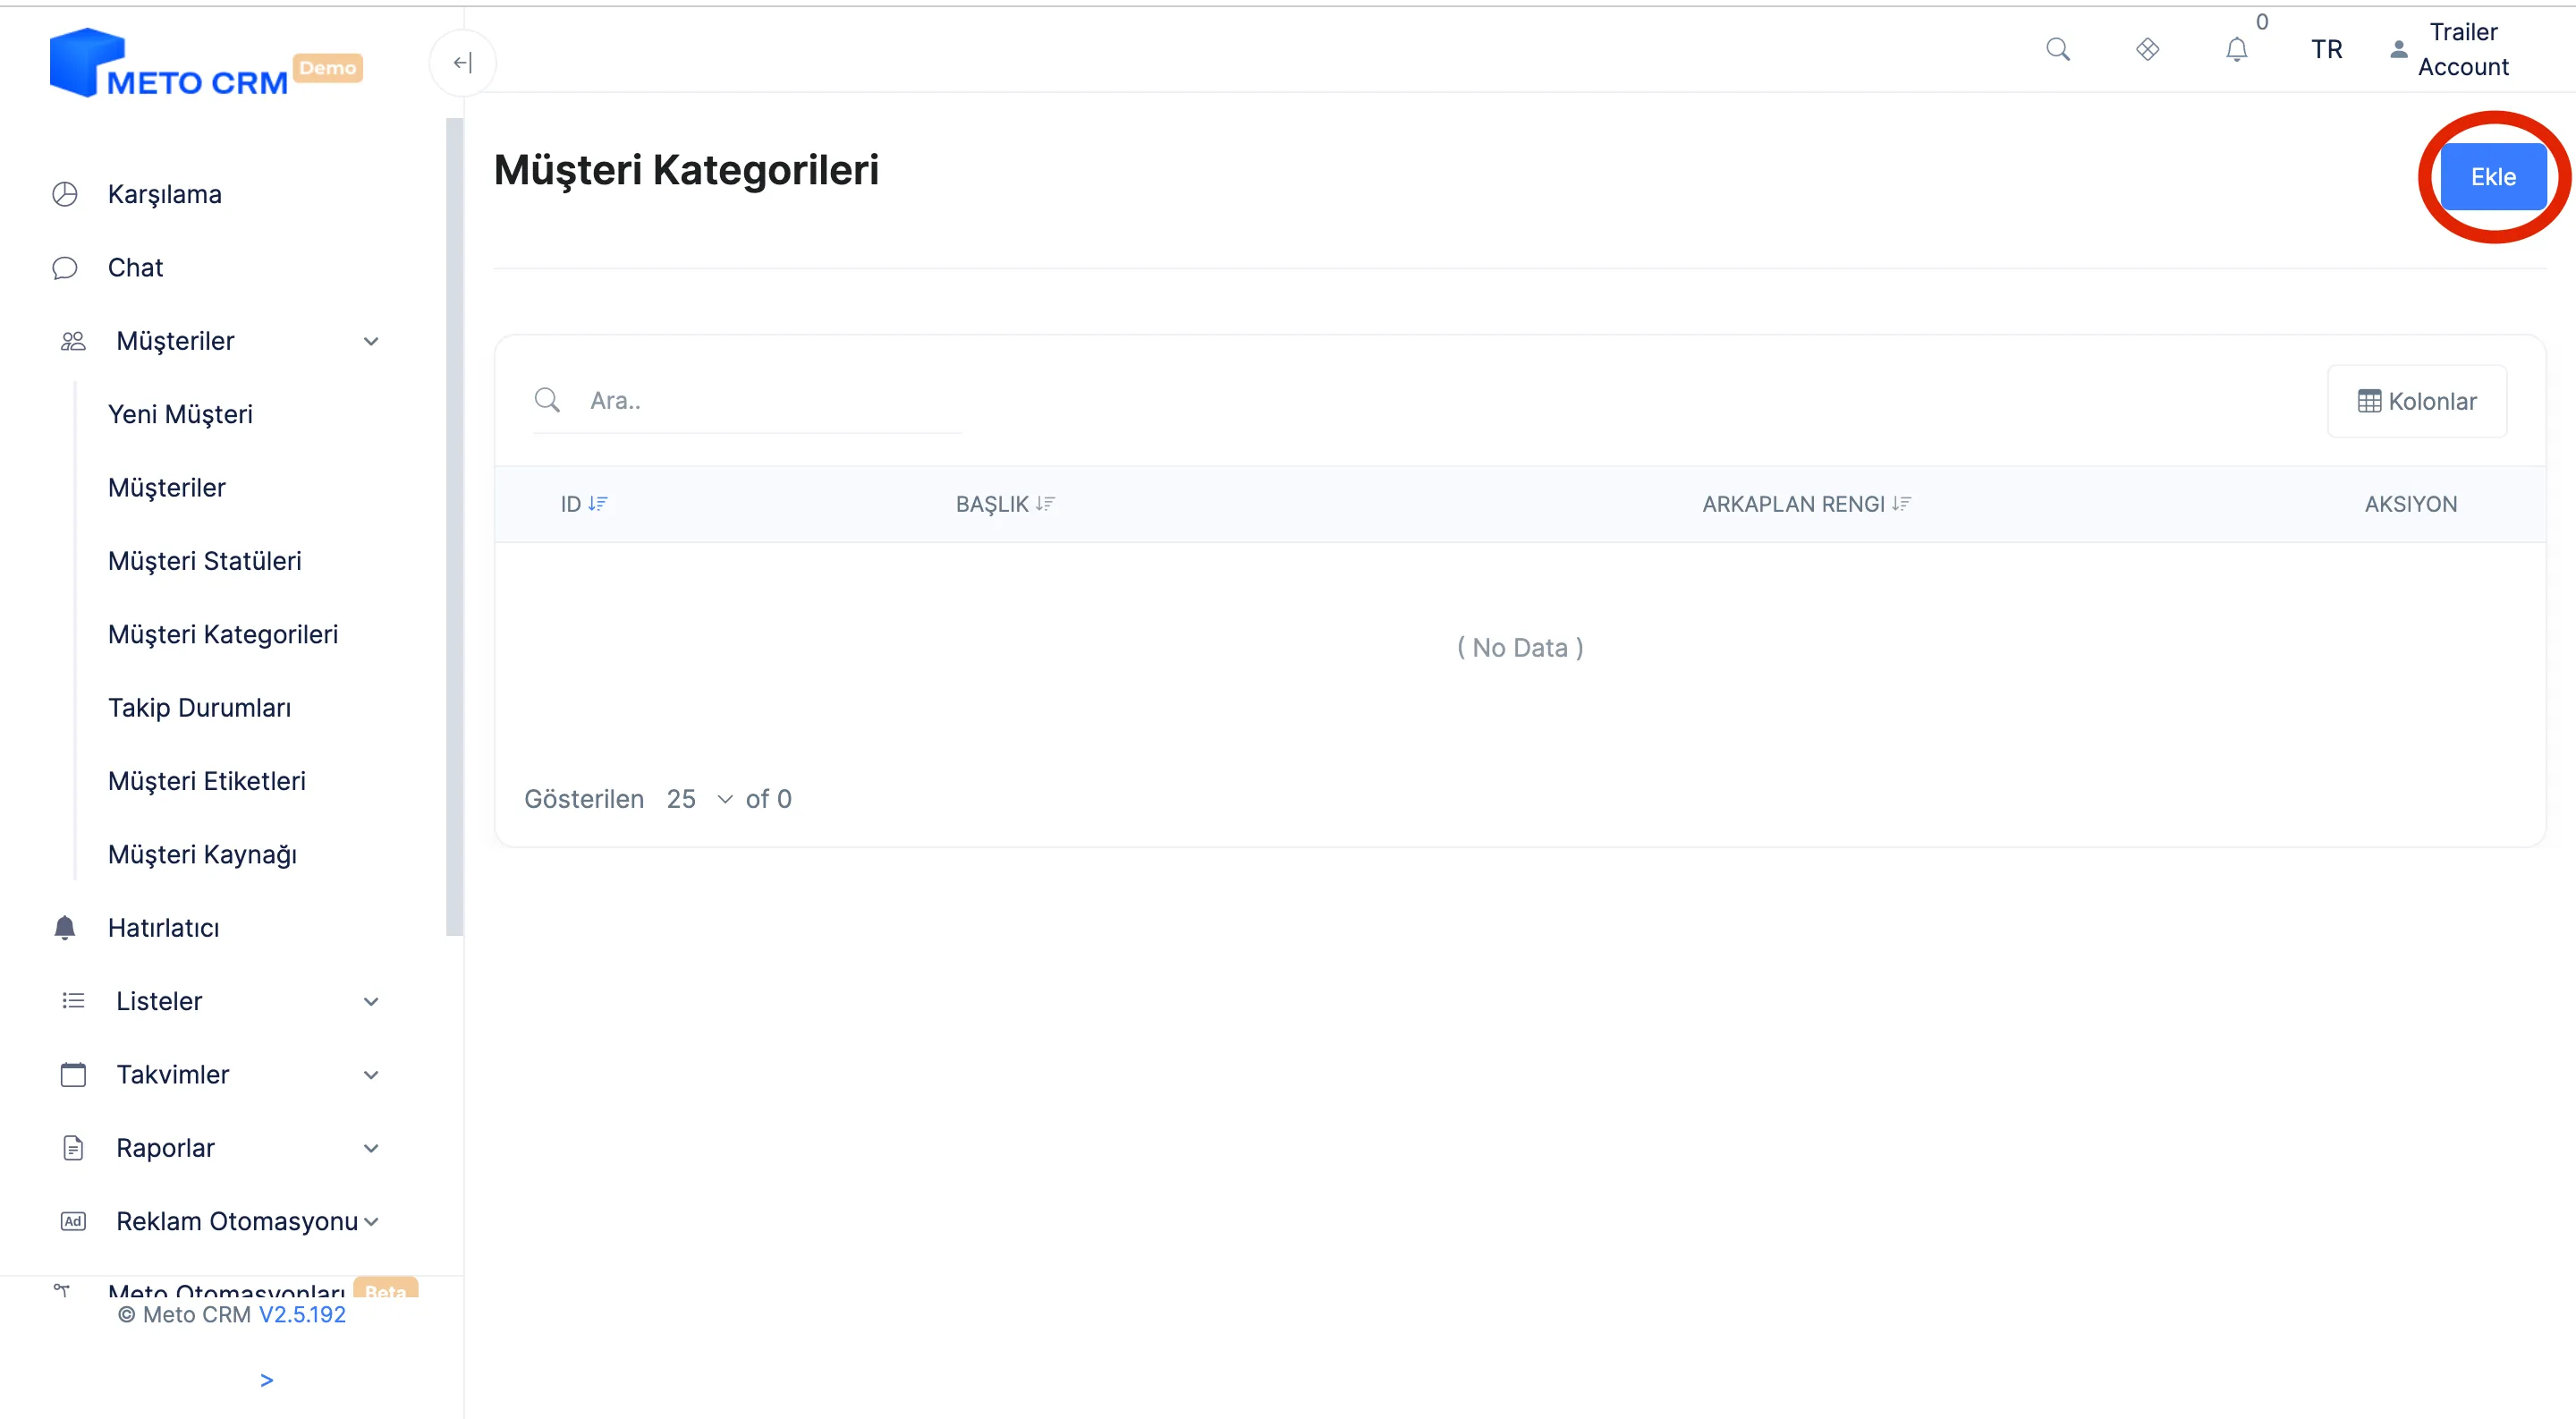The image size is (2576, 1419).
Task: Open global search magnifier in top bar
Action: [2058, 49]
